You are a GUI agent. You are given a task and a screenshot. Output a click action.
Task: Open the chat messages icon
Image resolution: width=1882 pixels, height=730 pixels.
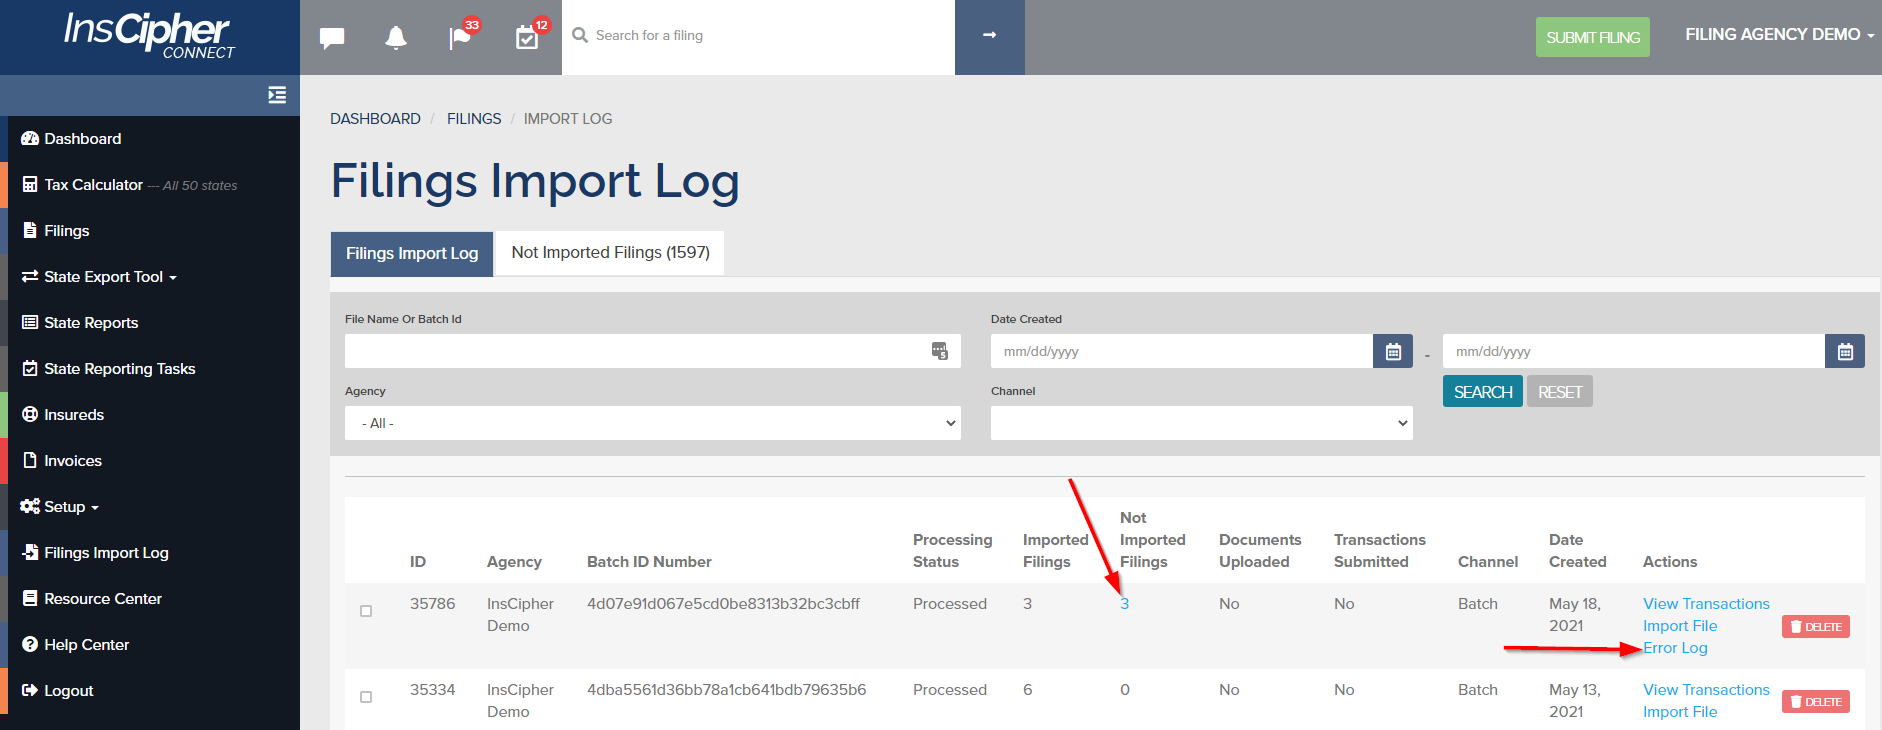pos(332,38)
